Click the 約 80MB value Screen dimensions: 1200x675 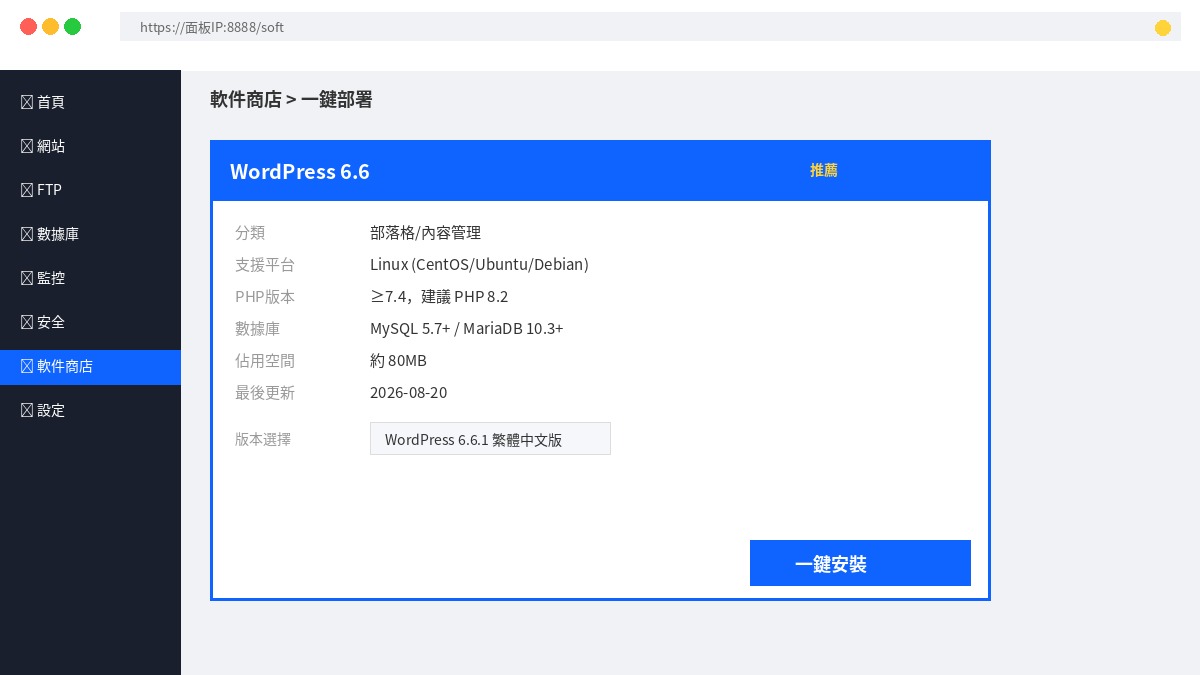(398, 361)
